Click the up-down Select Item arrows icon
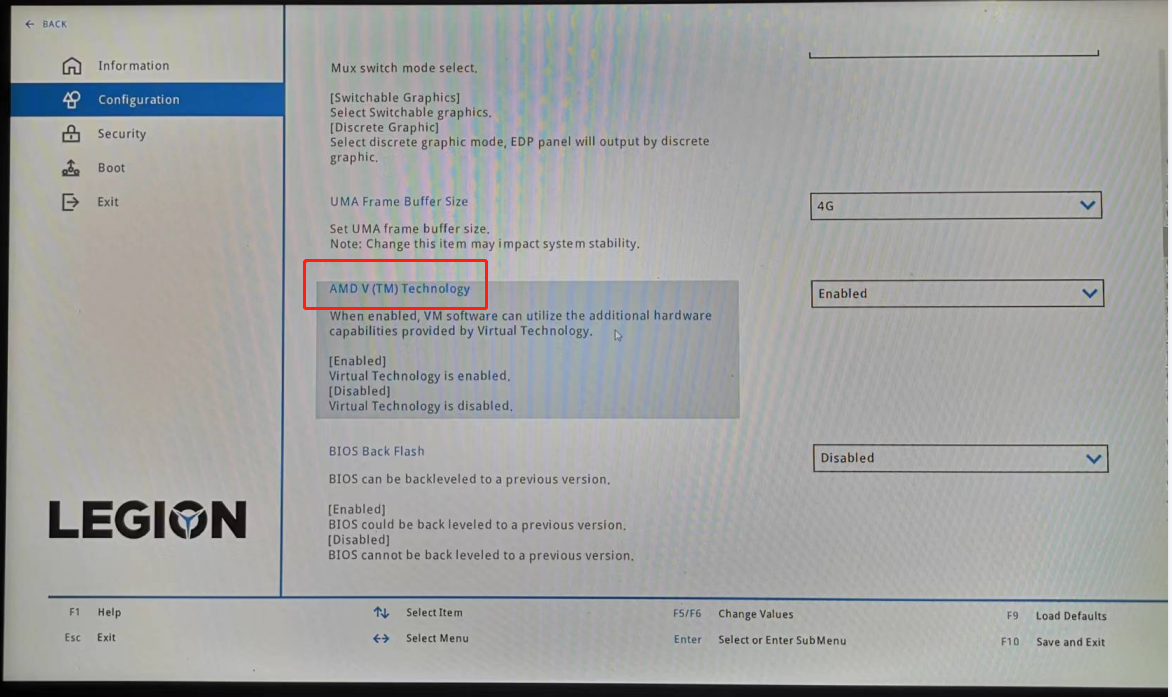Screen dimensions: 1172x697 (x=381, y=612)
